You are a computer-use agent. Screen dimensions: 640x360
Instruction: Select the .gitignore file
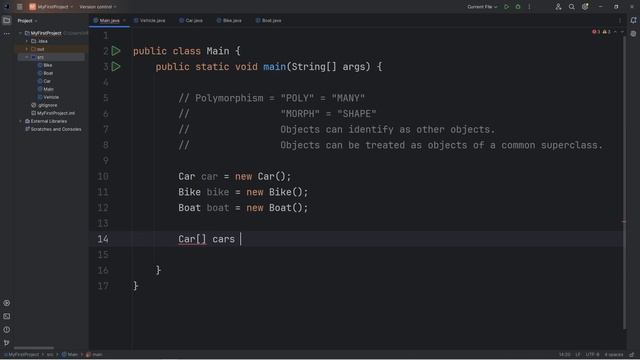tap(44, 105)
